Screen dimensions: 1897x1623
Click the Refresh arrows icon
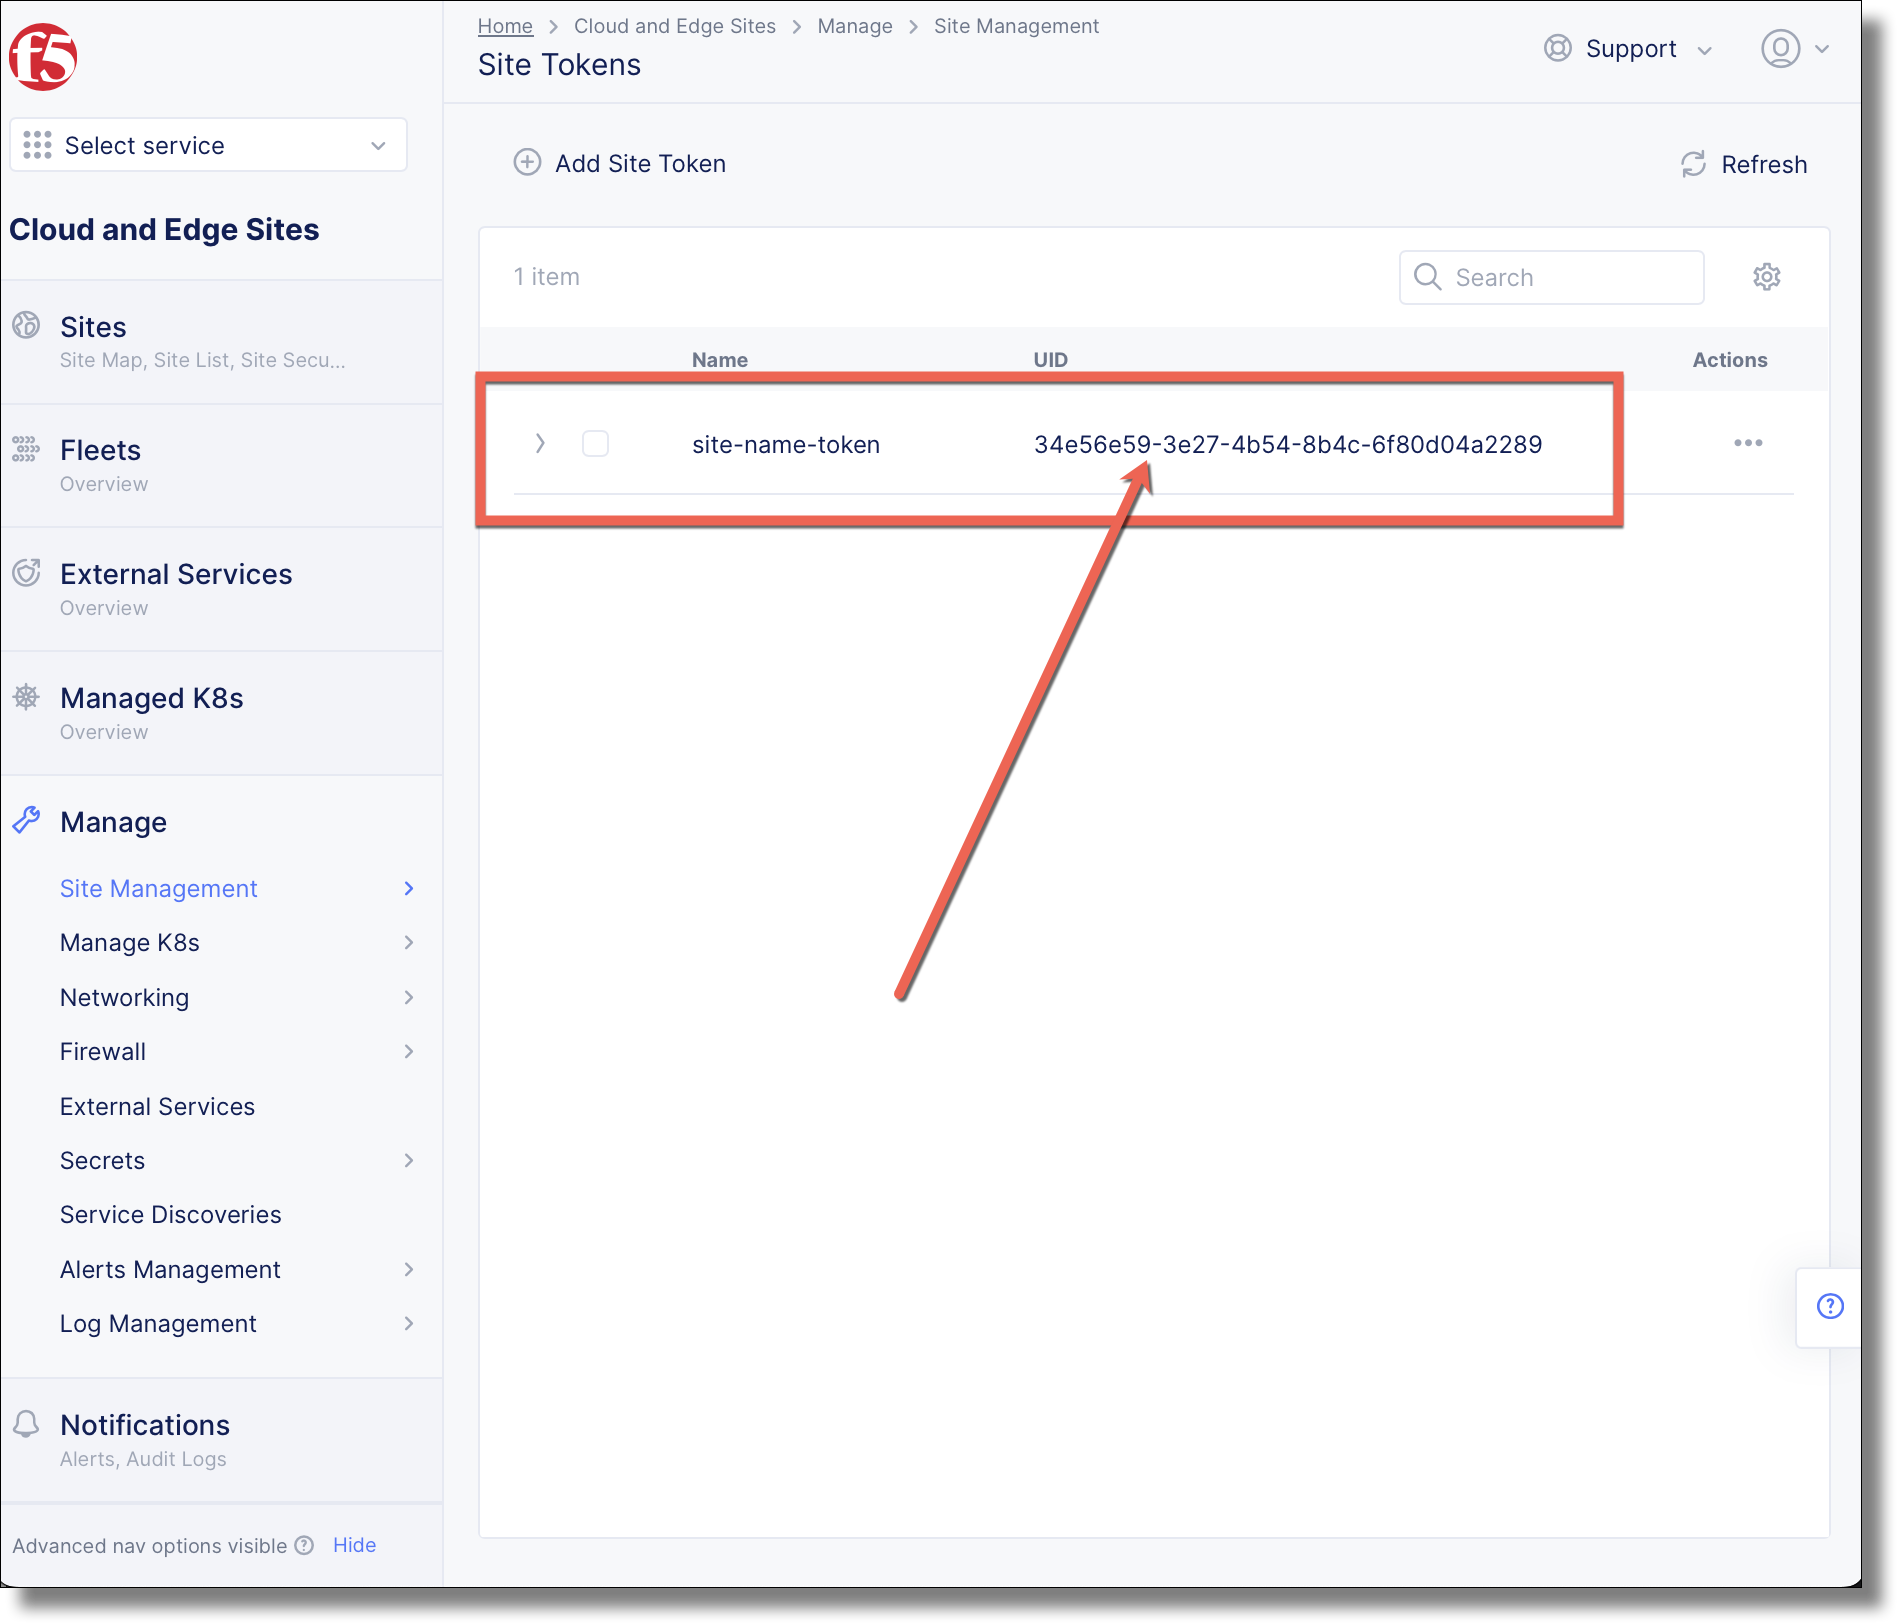(1693, 164)
